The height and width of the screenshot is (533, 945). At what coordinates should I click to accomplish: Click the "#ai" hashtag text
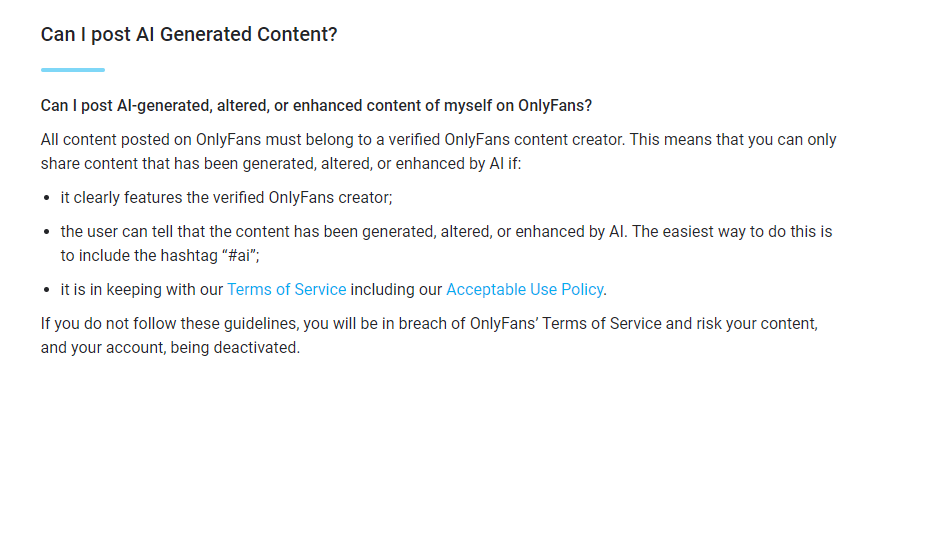239,256
